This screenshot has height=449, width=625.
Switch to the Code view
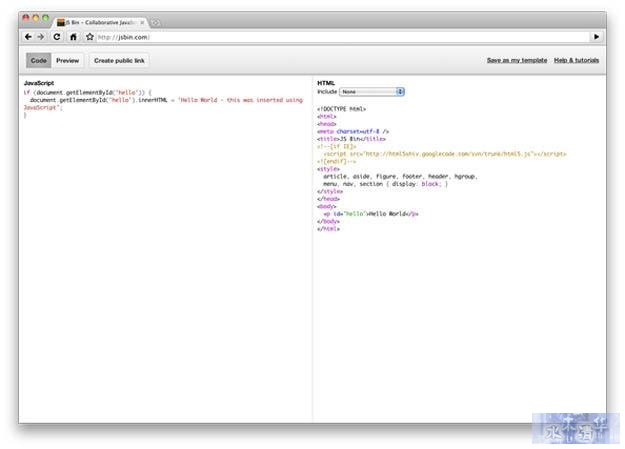click(x=39, y=61)
